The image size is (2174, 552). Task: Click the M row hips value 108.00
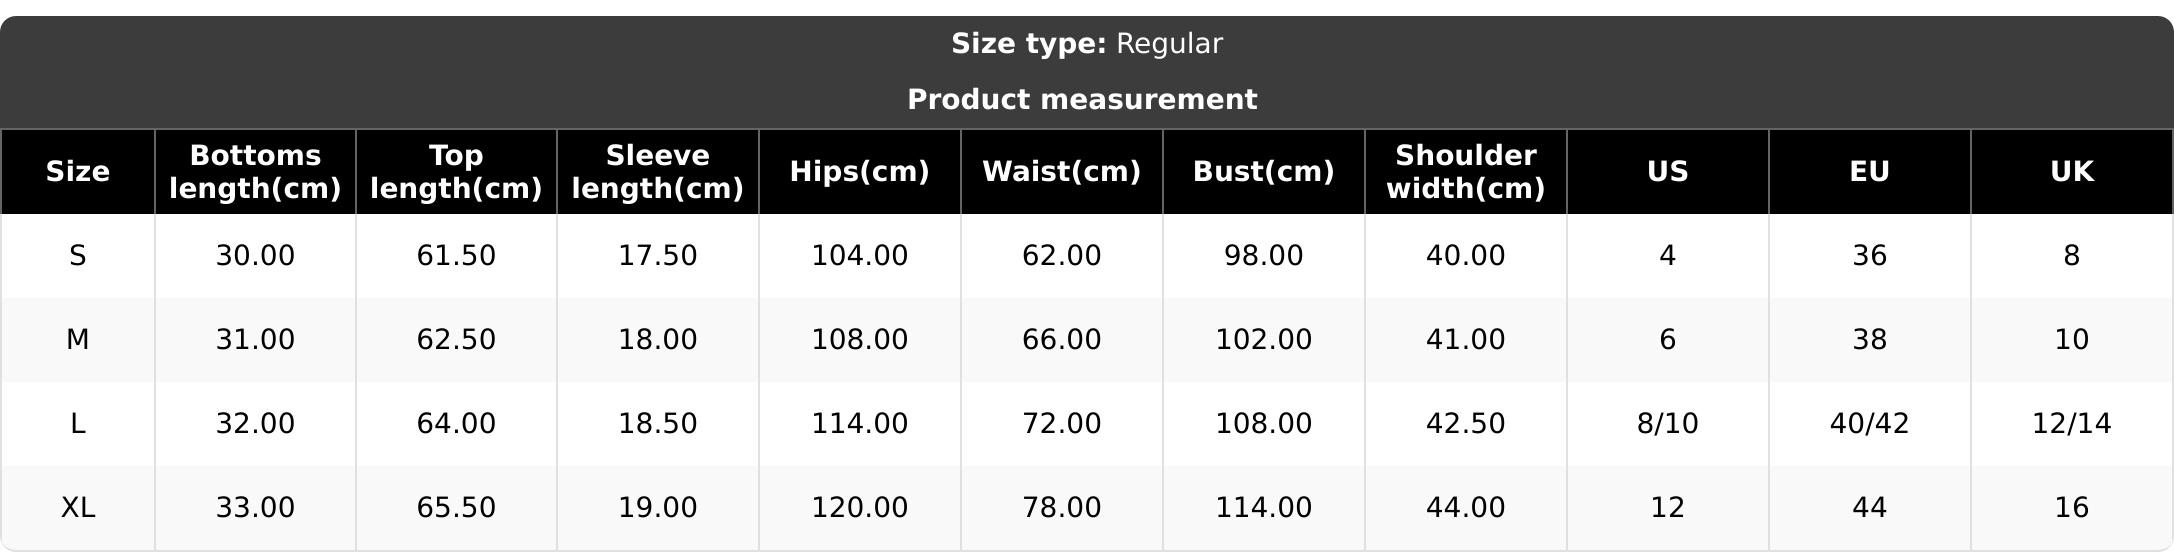860,340
